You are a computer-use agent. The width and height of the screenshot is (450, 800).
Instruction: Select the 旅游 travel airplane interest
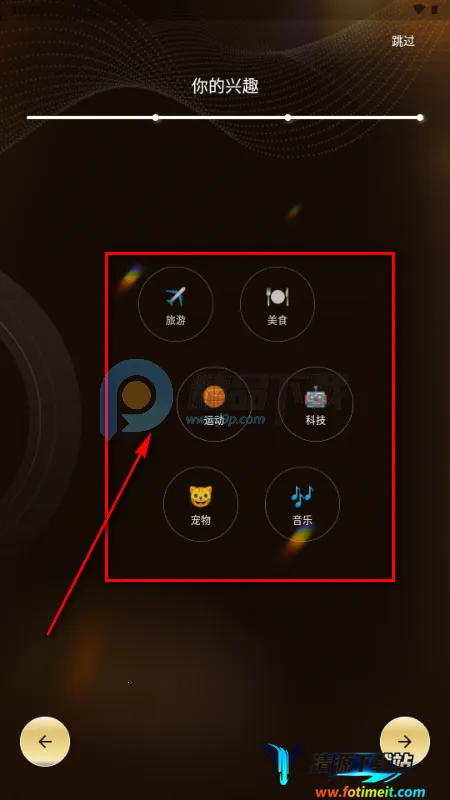[176, 304]
